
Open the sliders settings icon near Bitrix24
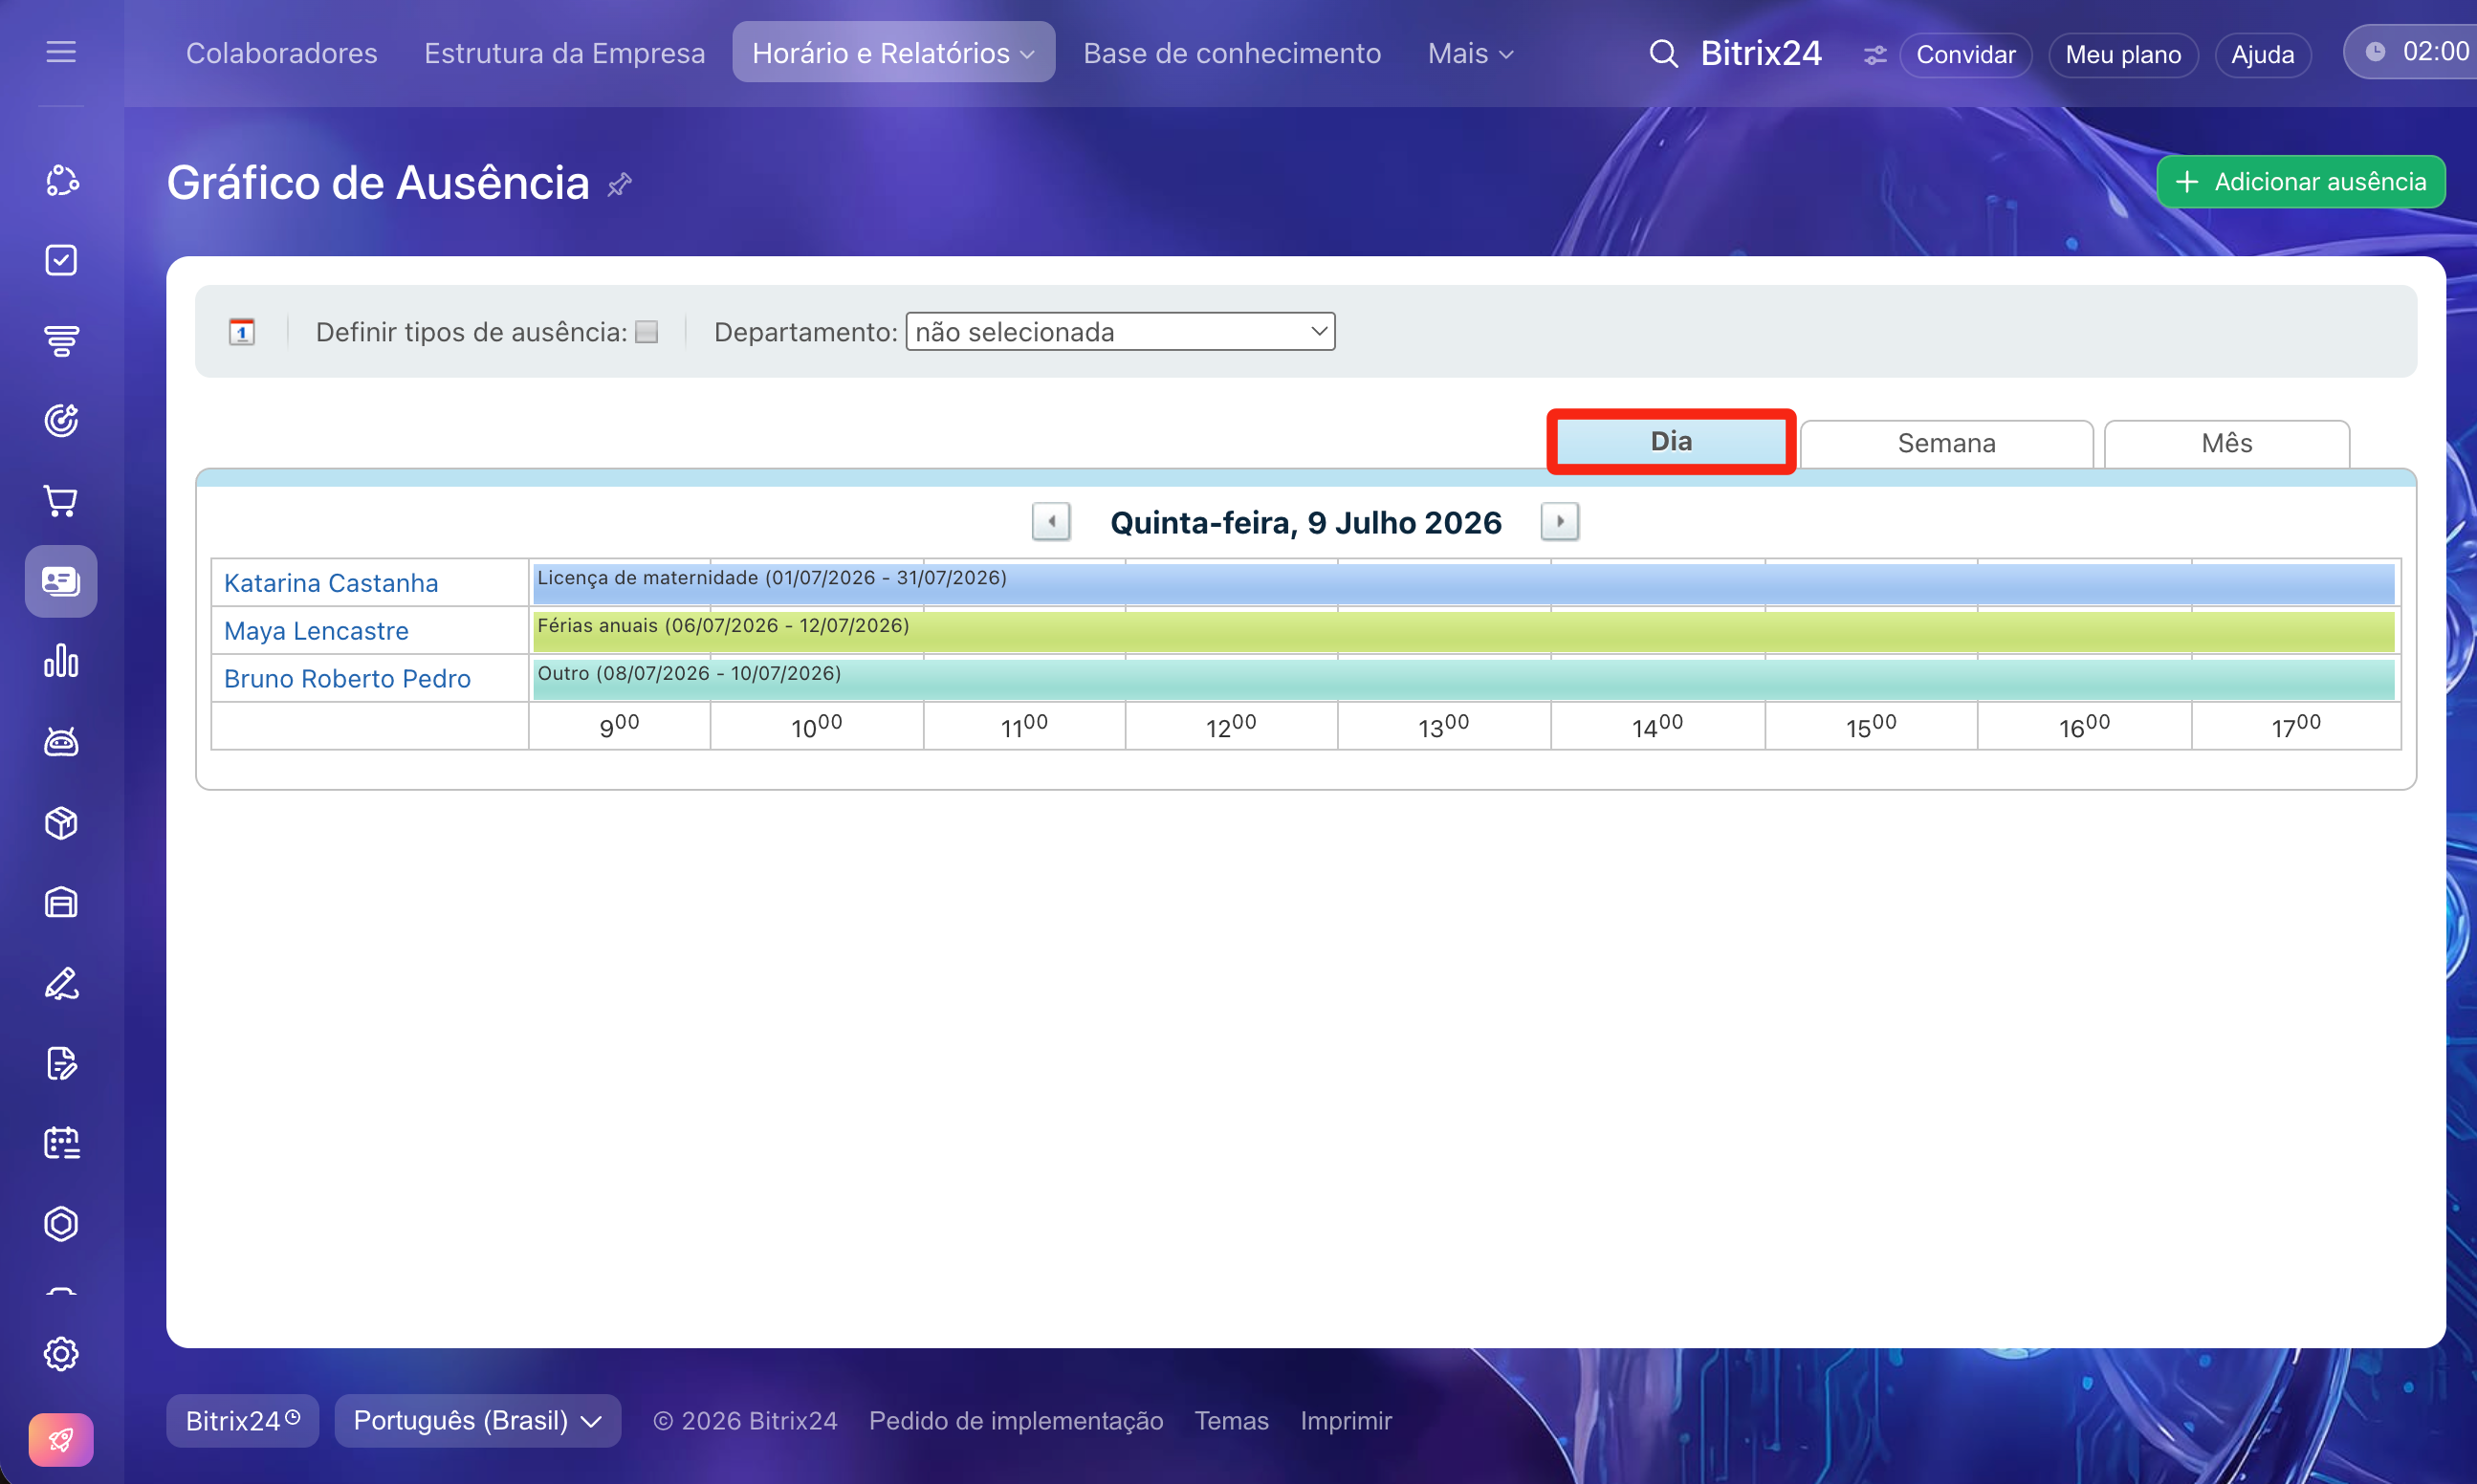(1875, 55)
